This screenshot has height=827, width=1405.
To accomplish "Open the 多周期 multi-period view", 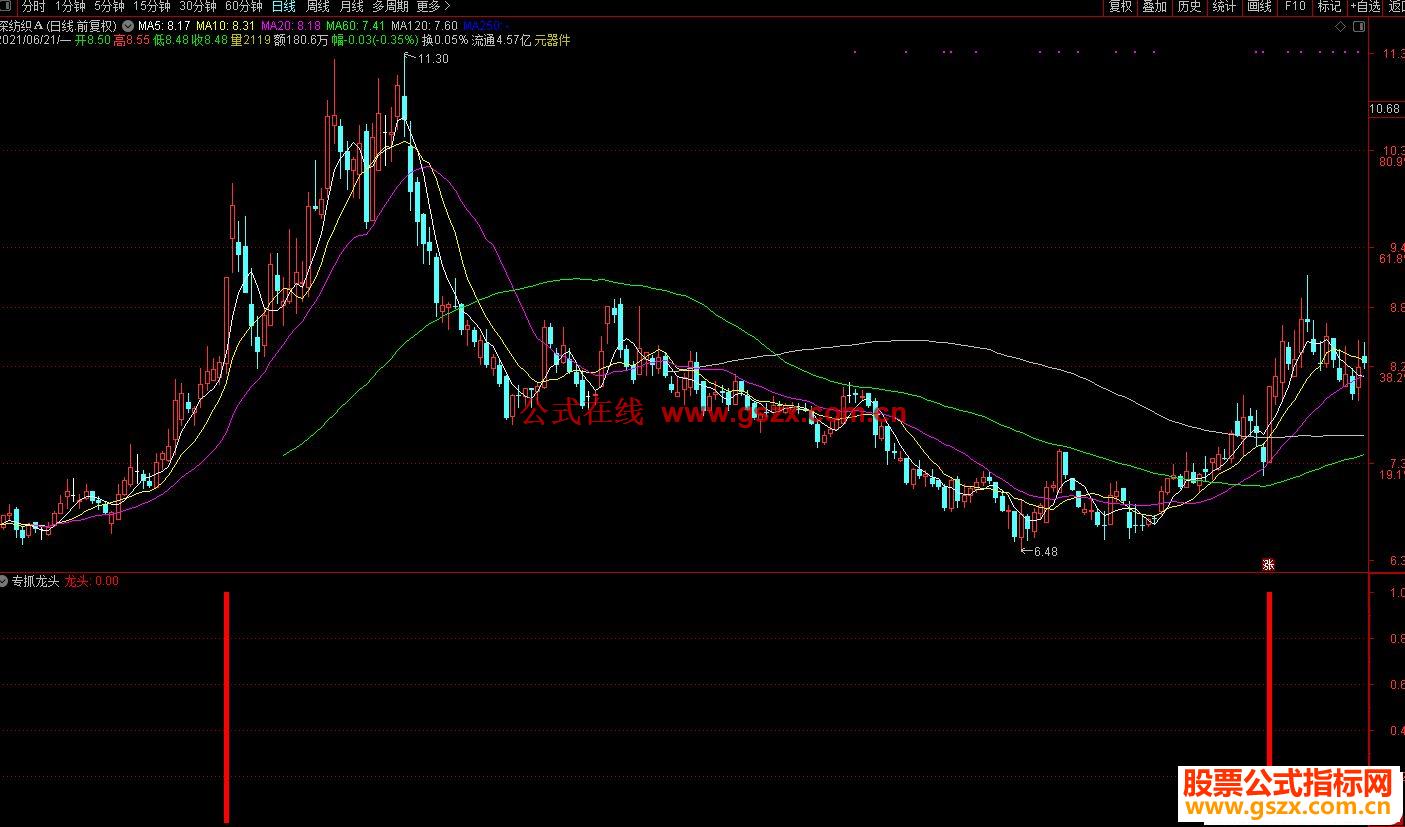I will point(390,6).
